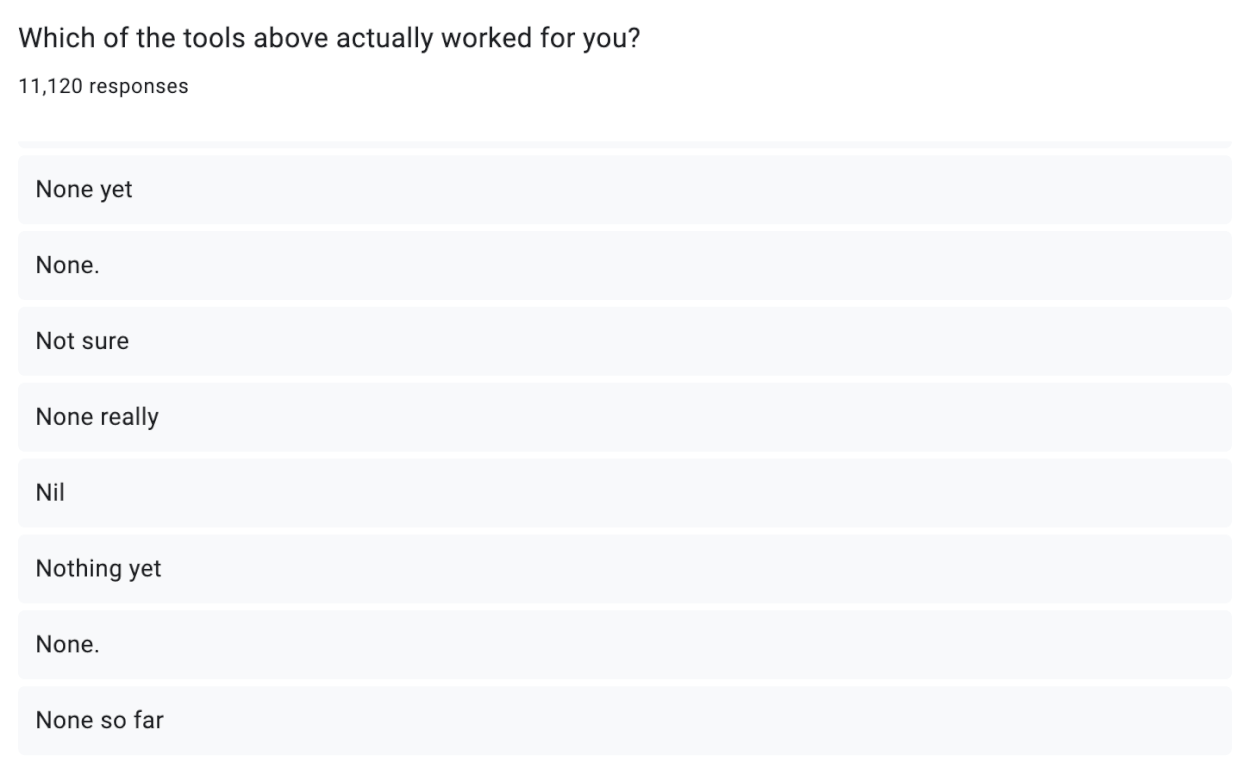Screen dimensions: 1250x762
Task: Click the partially visible row atop the list
Action: pyautogui.click(x=624, y=145)
